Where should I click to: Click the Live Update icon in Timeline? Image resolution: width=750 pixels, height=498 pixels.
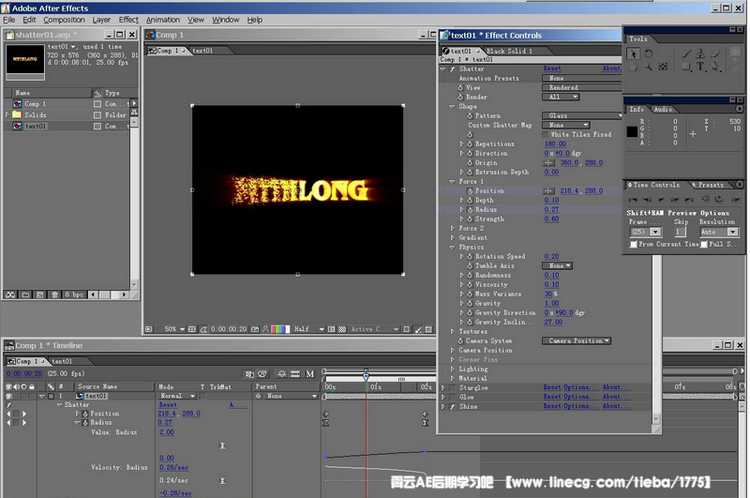pos(249,374)
